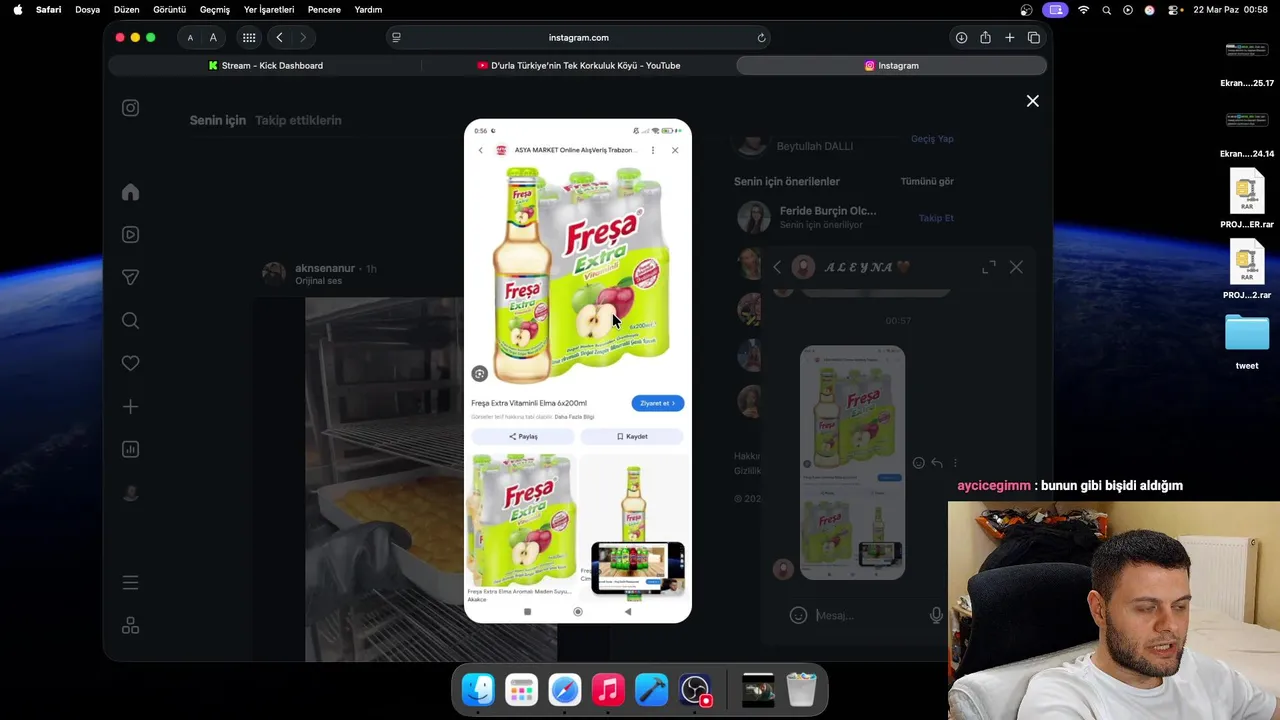Show Safari downloads

961,37
